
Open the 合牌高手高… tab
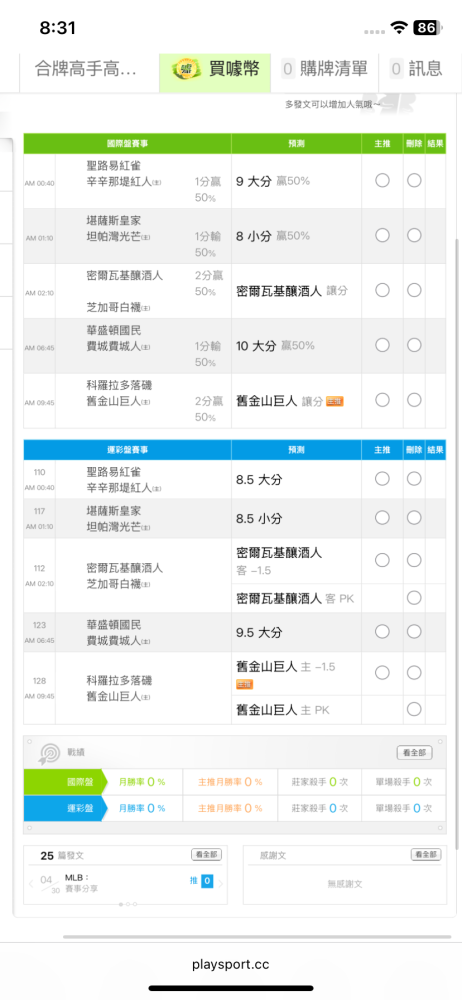pos(87,69)
